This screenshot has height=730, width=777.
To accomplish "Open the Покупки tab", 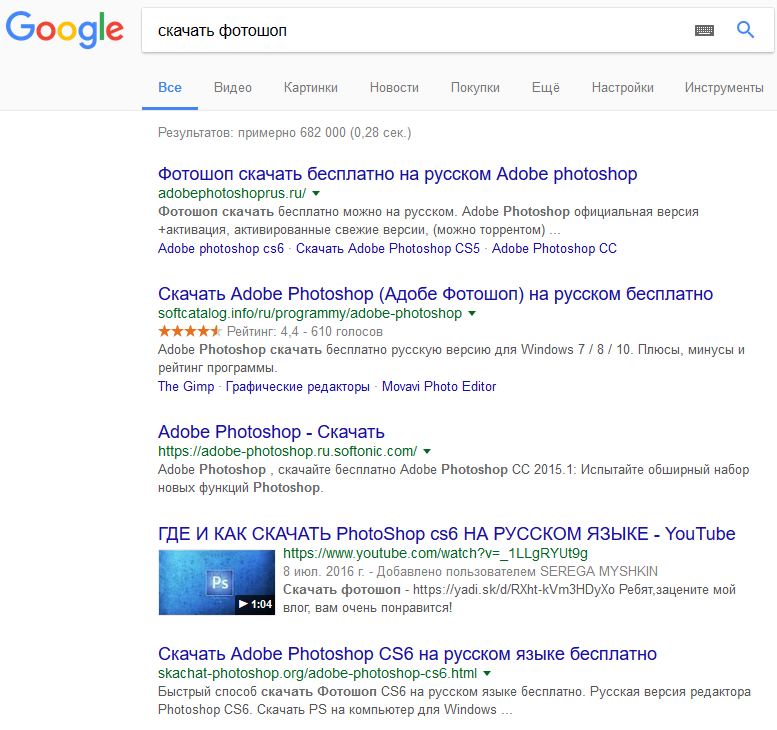I will (475, 88).
